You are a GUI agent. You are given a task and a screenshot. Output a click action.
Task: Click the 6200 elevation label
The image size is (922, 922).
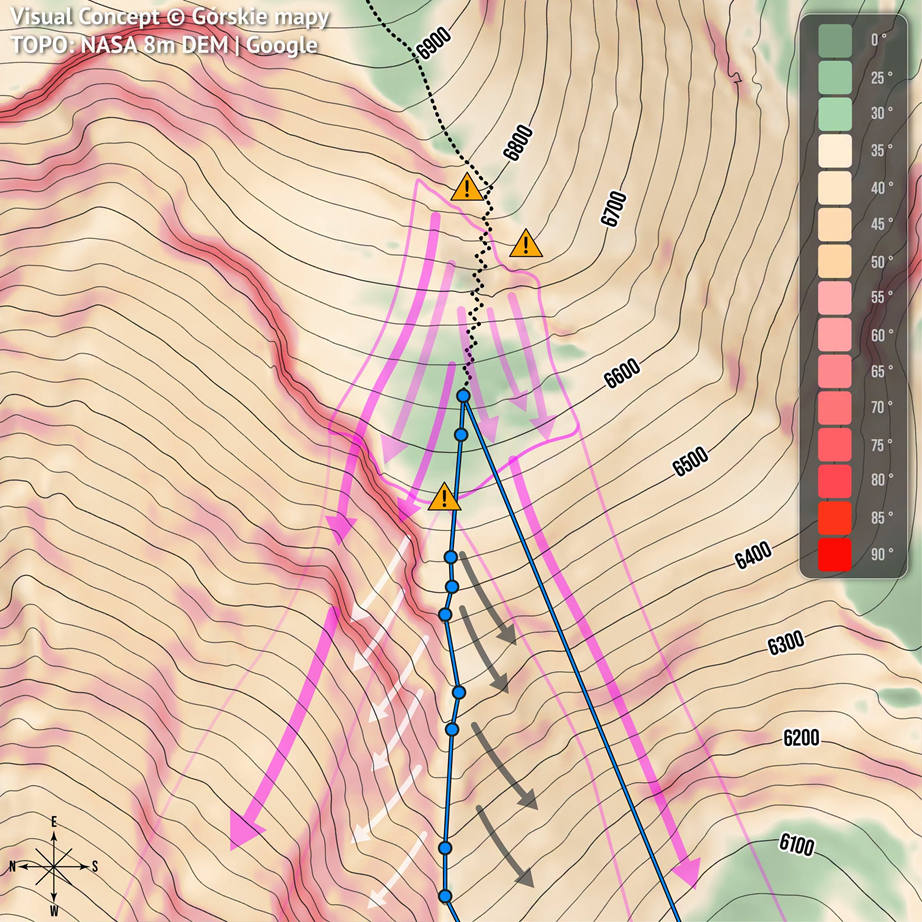tap(801, 737)
